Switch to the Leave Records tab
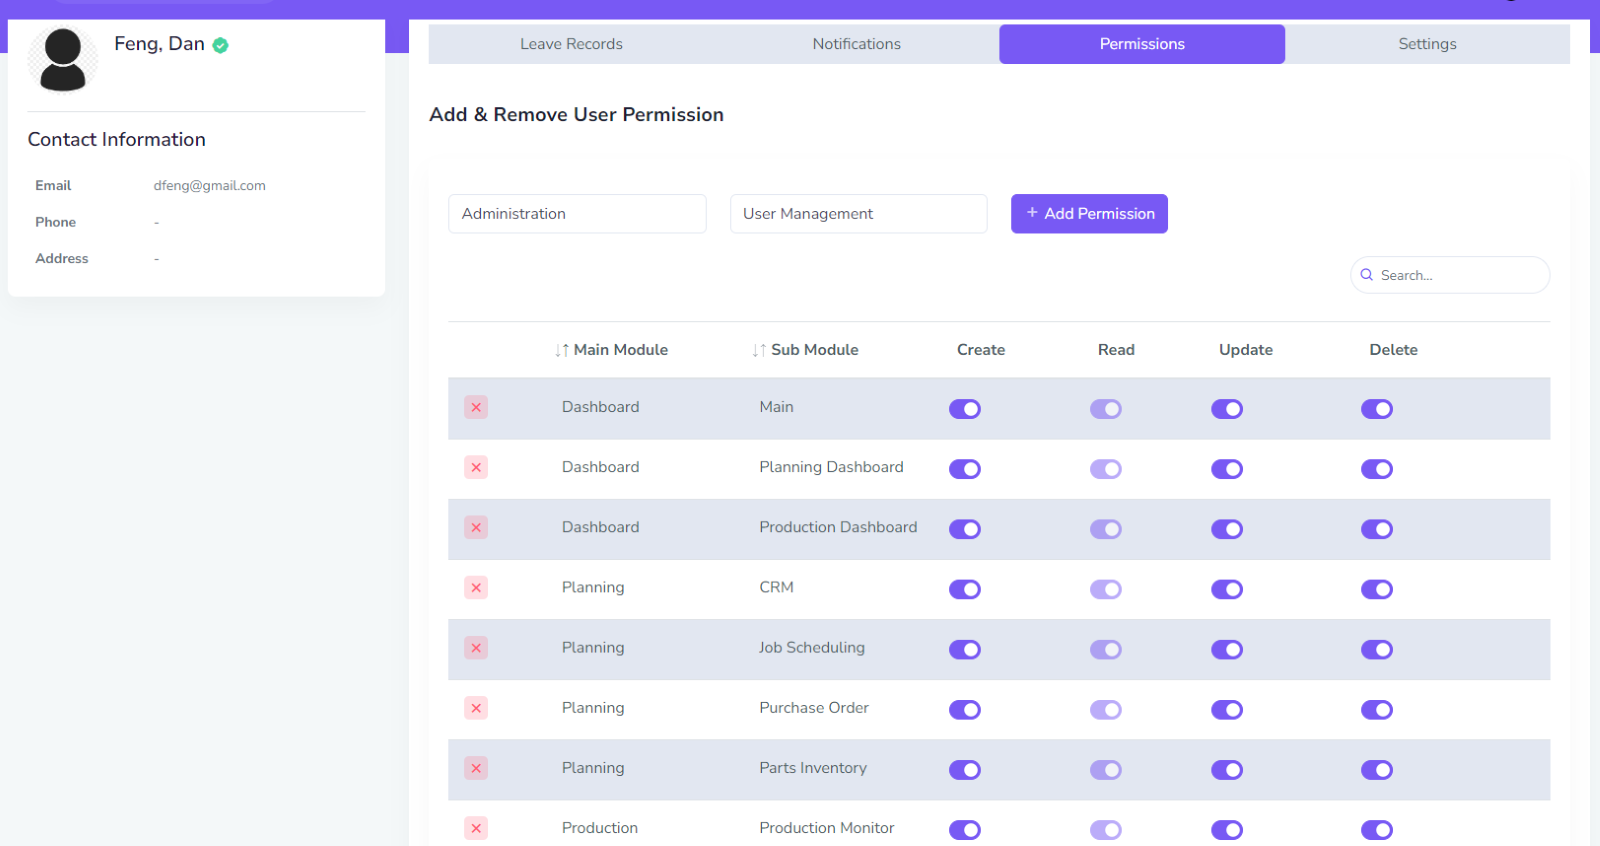This screenshot has width=1600, height=846. coord(571,44)
